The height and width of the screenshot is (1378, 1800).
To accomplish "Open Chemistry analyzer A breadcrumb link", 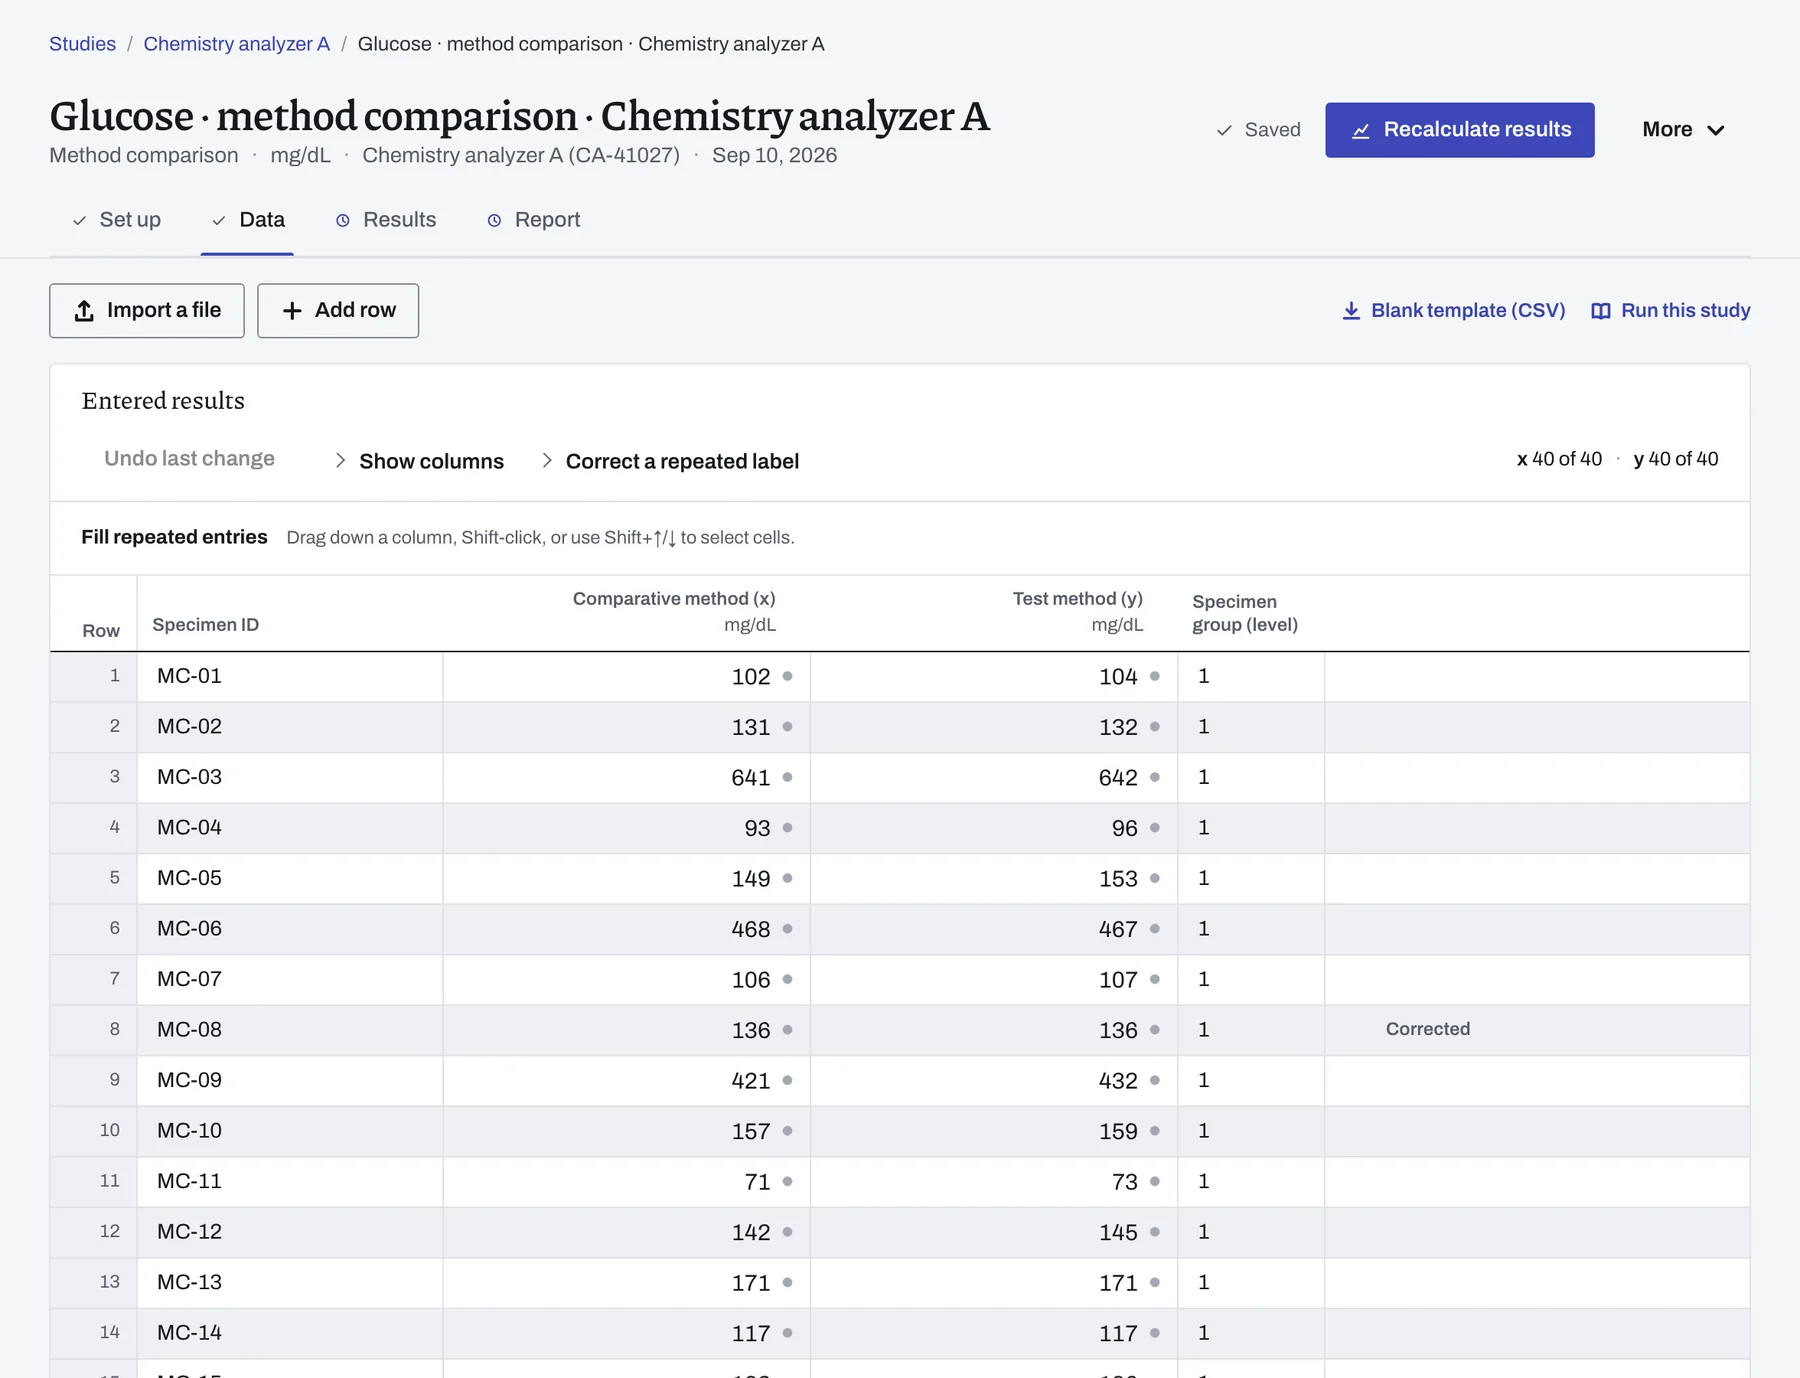I will 236,44.
